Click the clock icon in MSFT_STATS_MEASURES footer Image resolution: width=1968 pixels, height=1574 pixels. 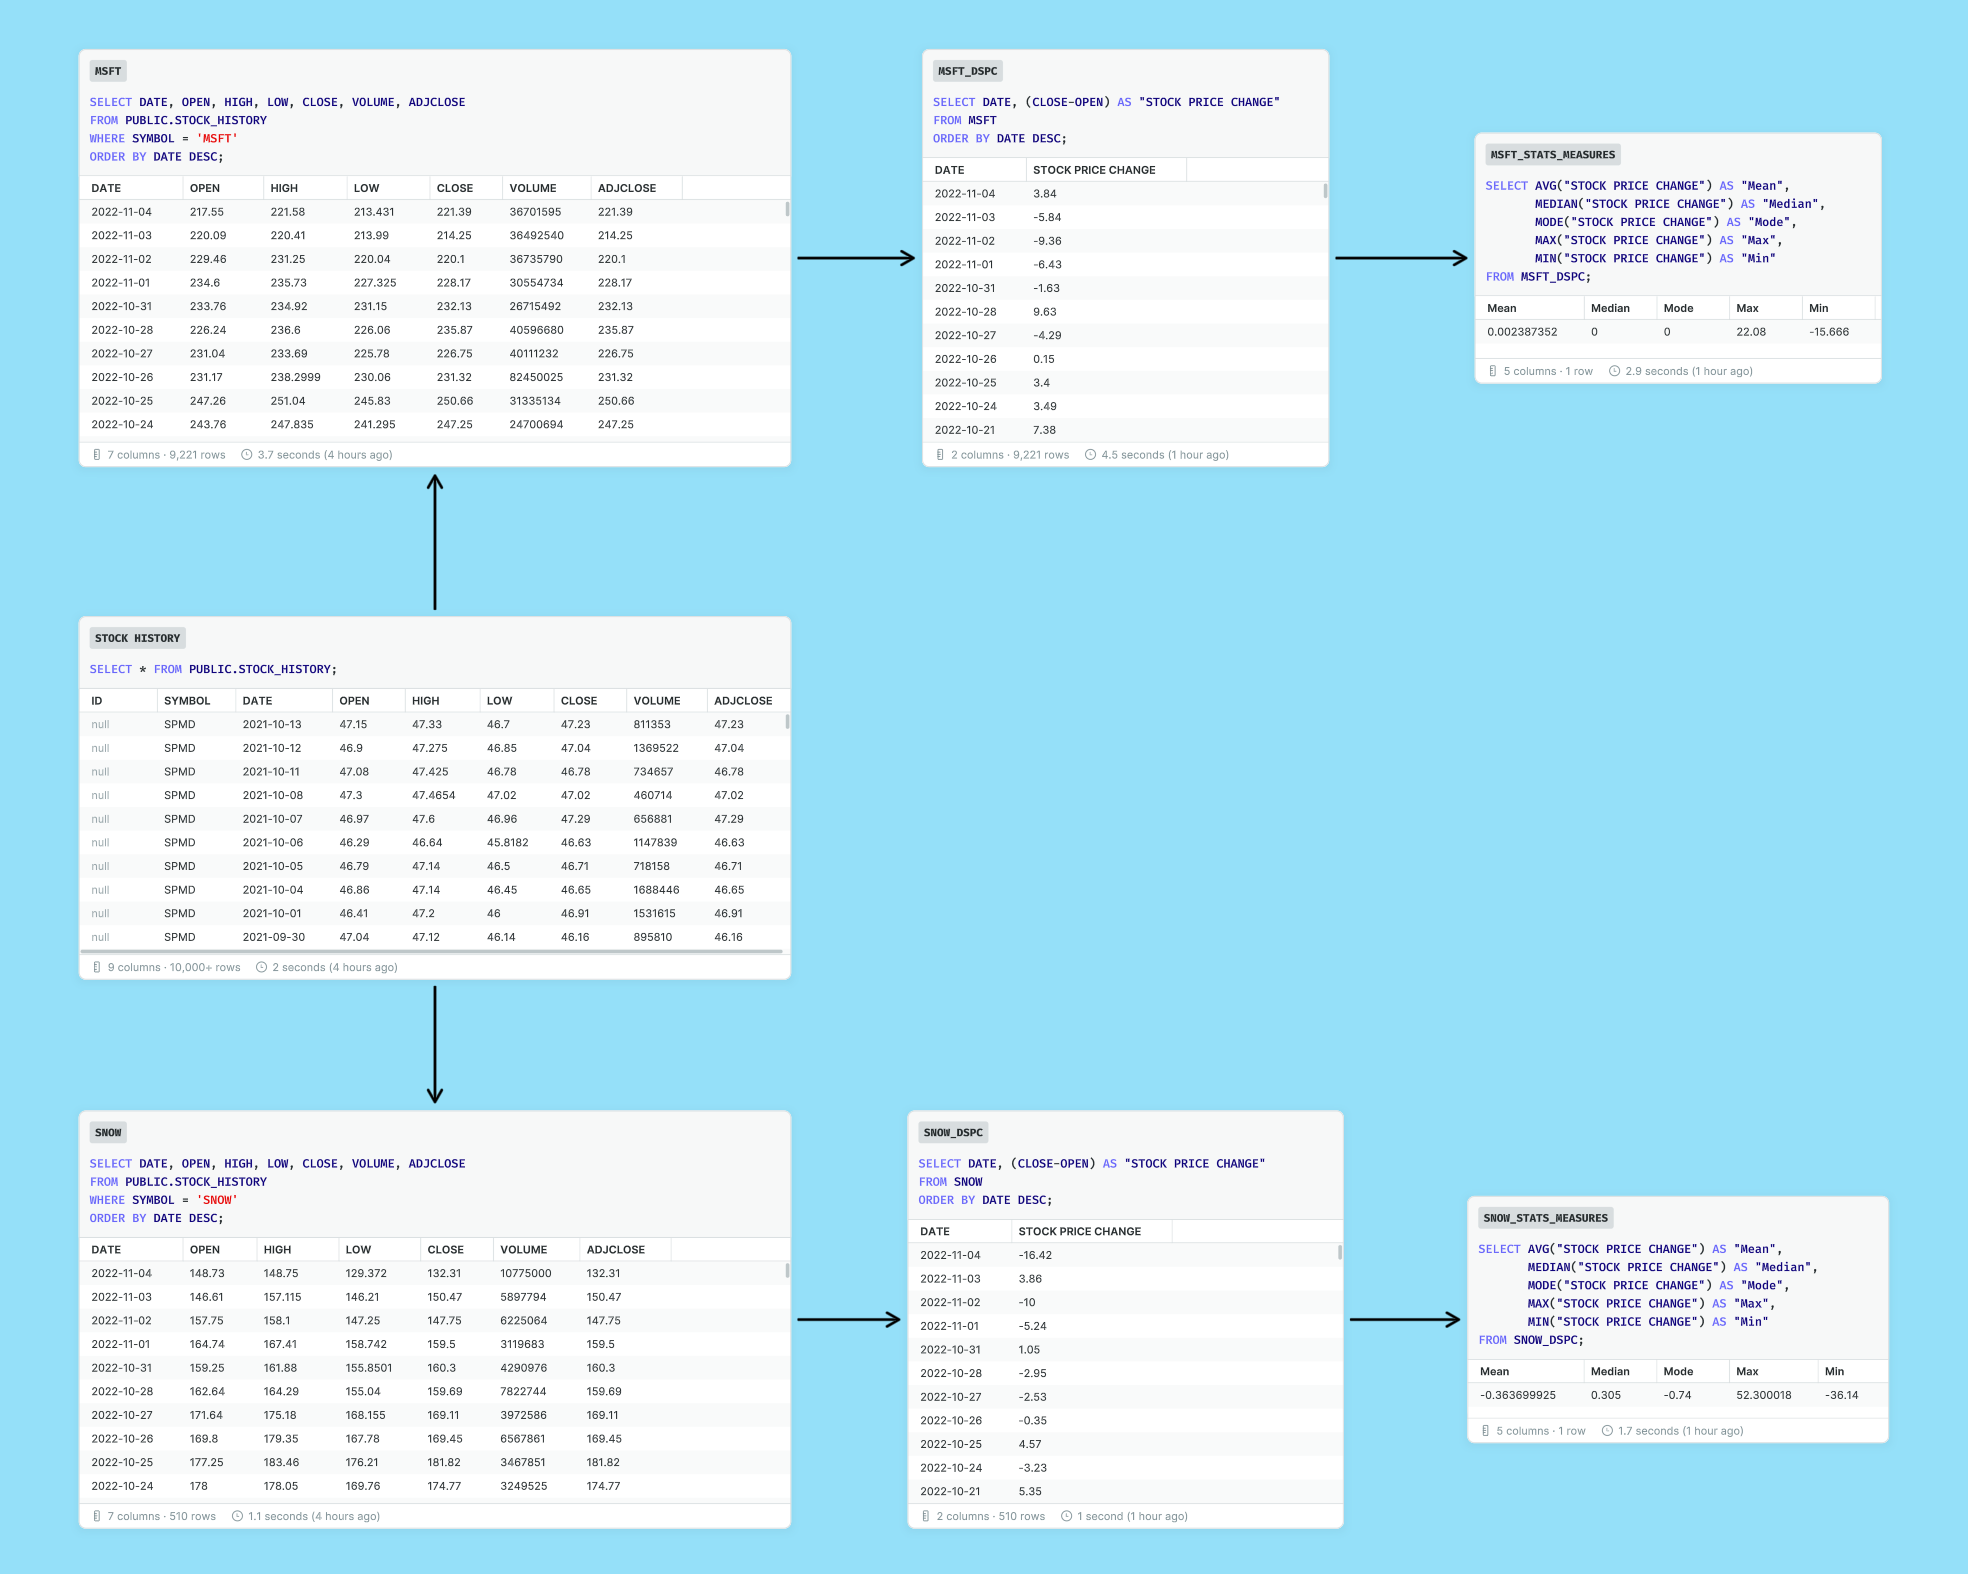tap(1614, 371)
